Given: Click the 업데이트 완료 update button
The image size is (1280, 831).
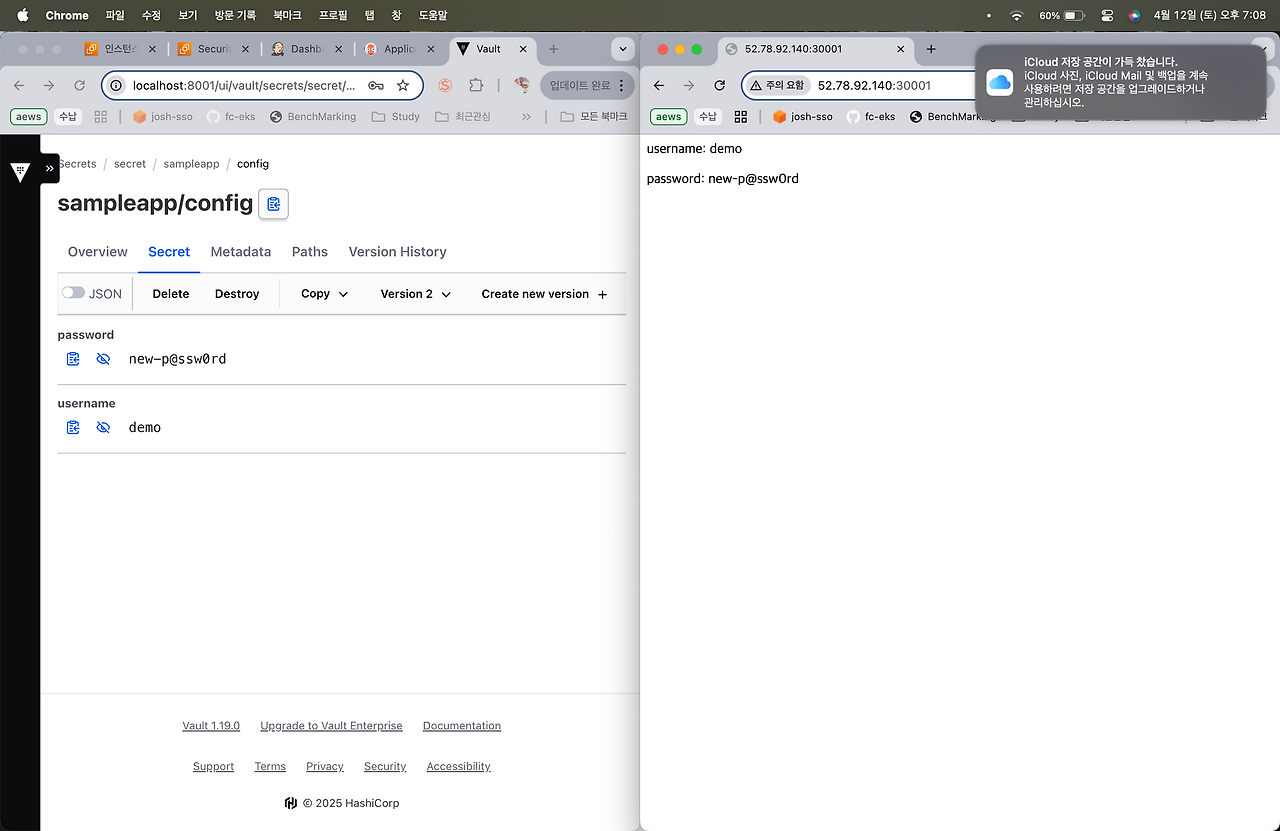Looking at the screenshot, I should pos(588,86).
